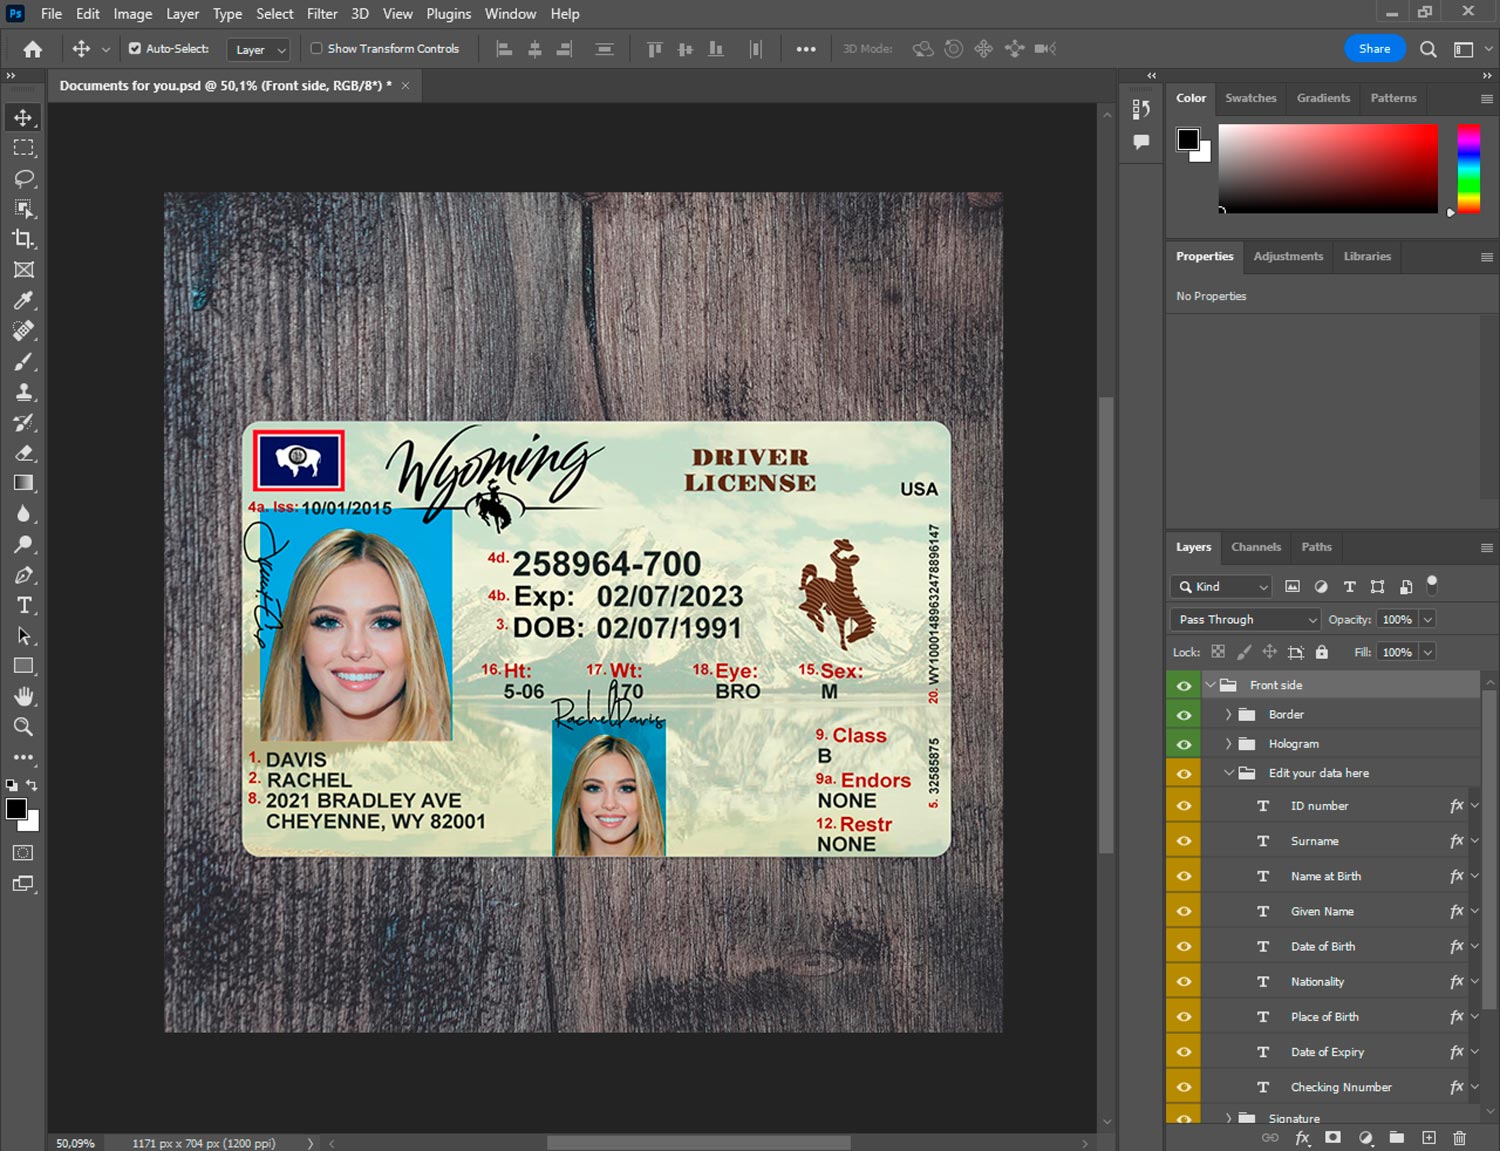Open the Kind layer filter dropdown
Viewport: 1500px width, 1151px height.
coord(1221,587)
